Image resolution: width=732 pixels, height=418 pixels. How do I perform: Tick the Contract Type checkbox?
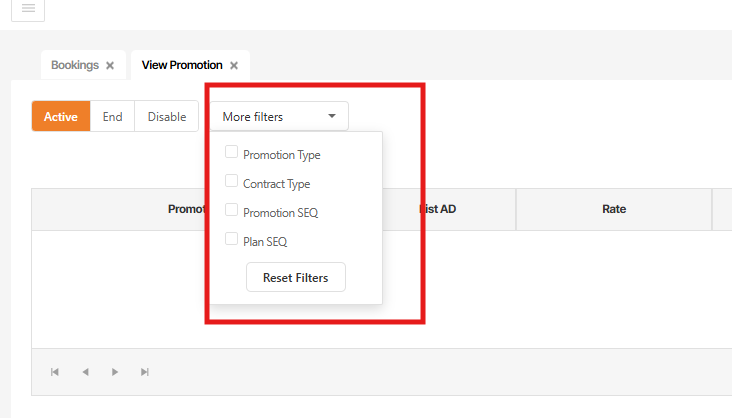[x=232, y=182]
